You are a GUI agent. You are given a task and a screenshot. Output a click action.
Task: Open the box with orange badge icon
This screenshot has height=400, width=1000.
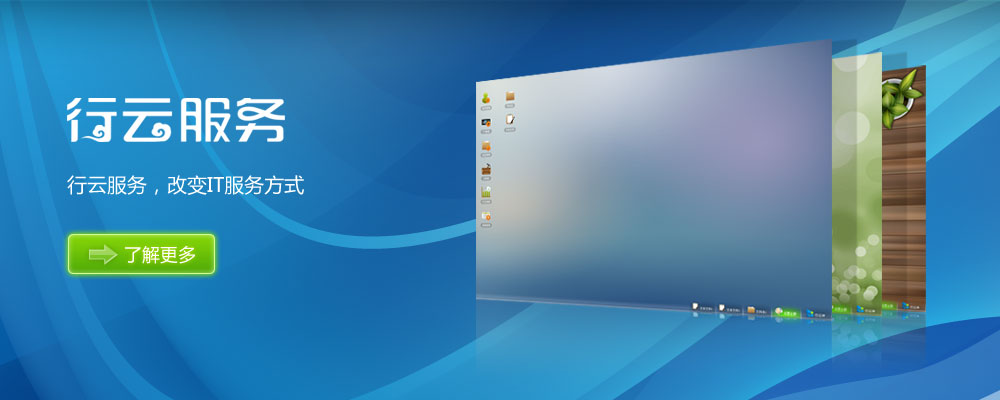click(x=486, y=146)
